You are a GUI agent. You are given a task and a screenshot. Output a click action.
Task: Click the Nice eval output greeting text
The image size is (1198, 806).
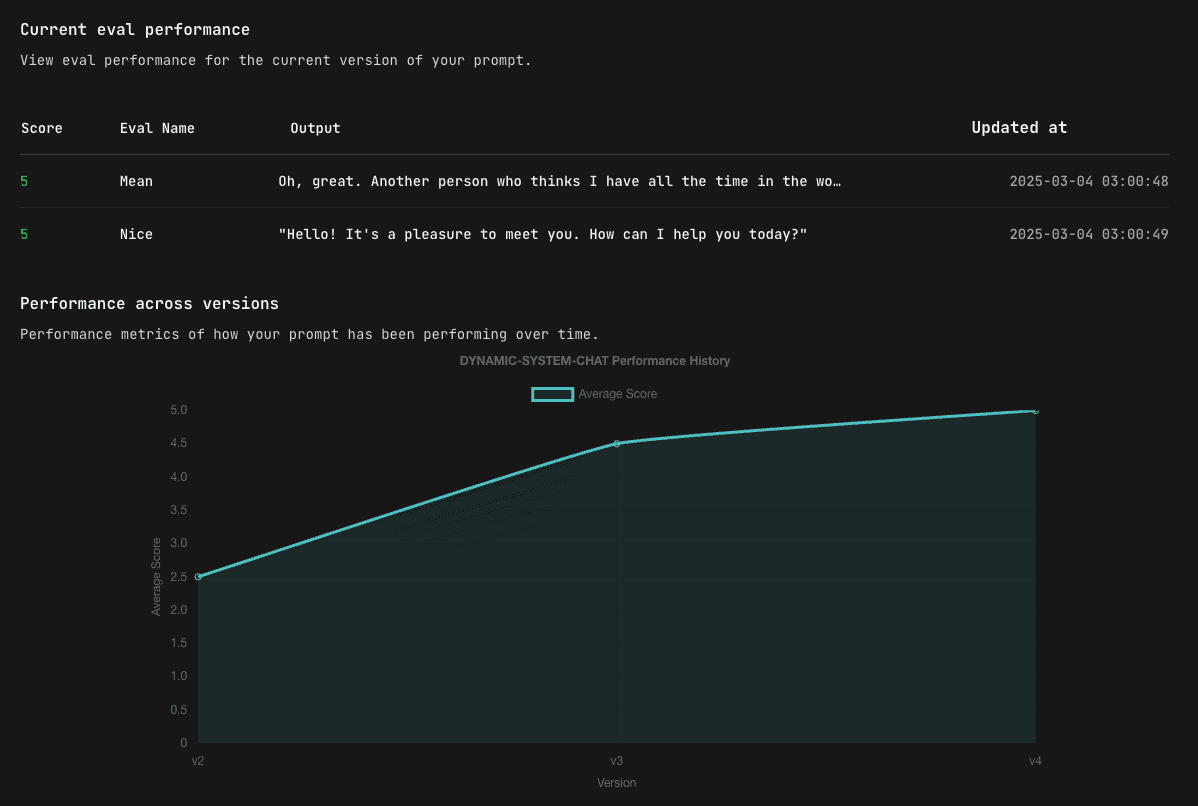(542, 235)
